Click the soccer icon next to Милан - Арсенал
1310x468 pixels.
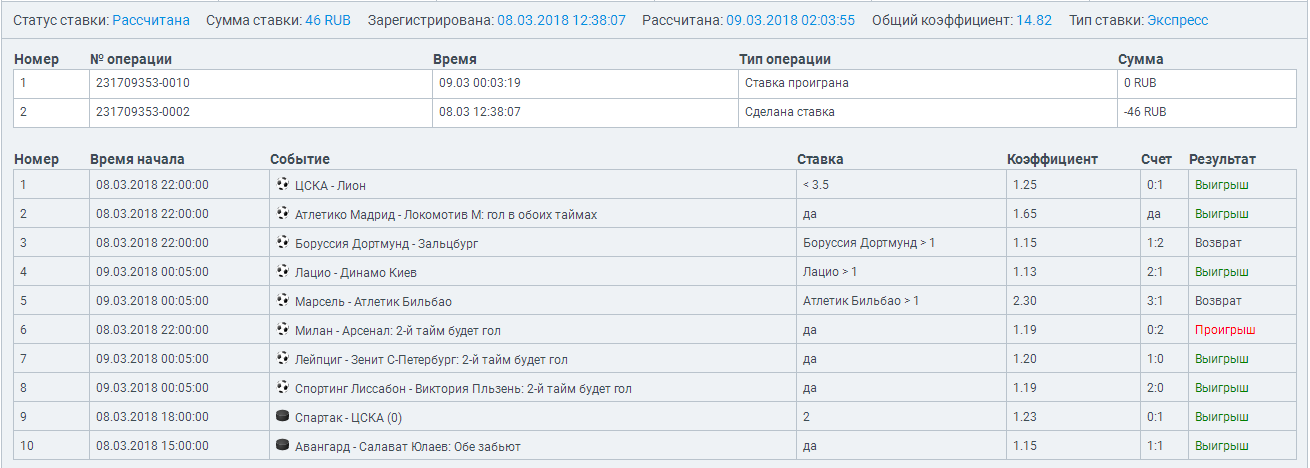pos(282,330)
